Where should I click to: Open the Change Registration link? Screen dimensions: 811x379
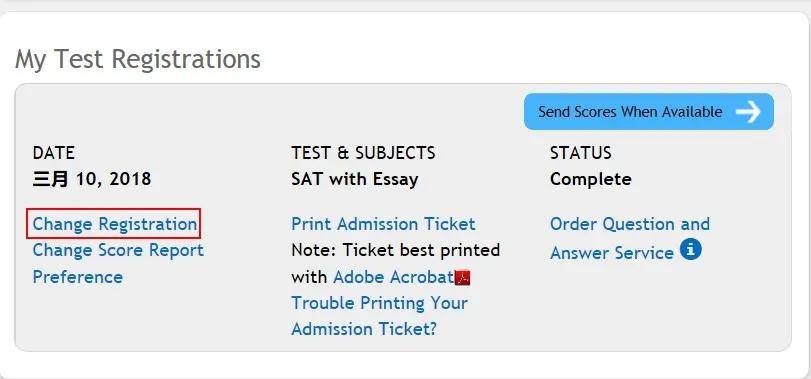point(114,224)
